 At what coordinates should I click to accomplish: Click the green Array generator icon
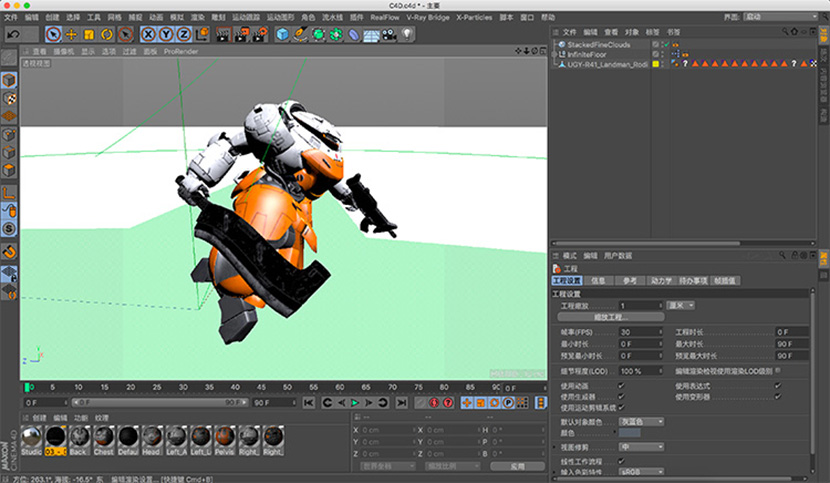tap(336, 35)
